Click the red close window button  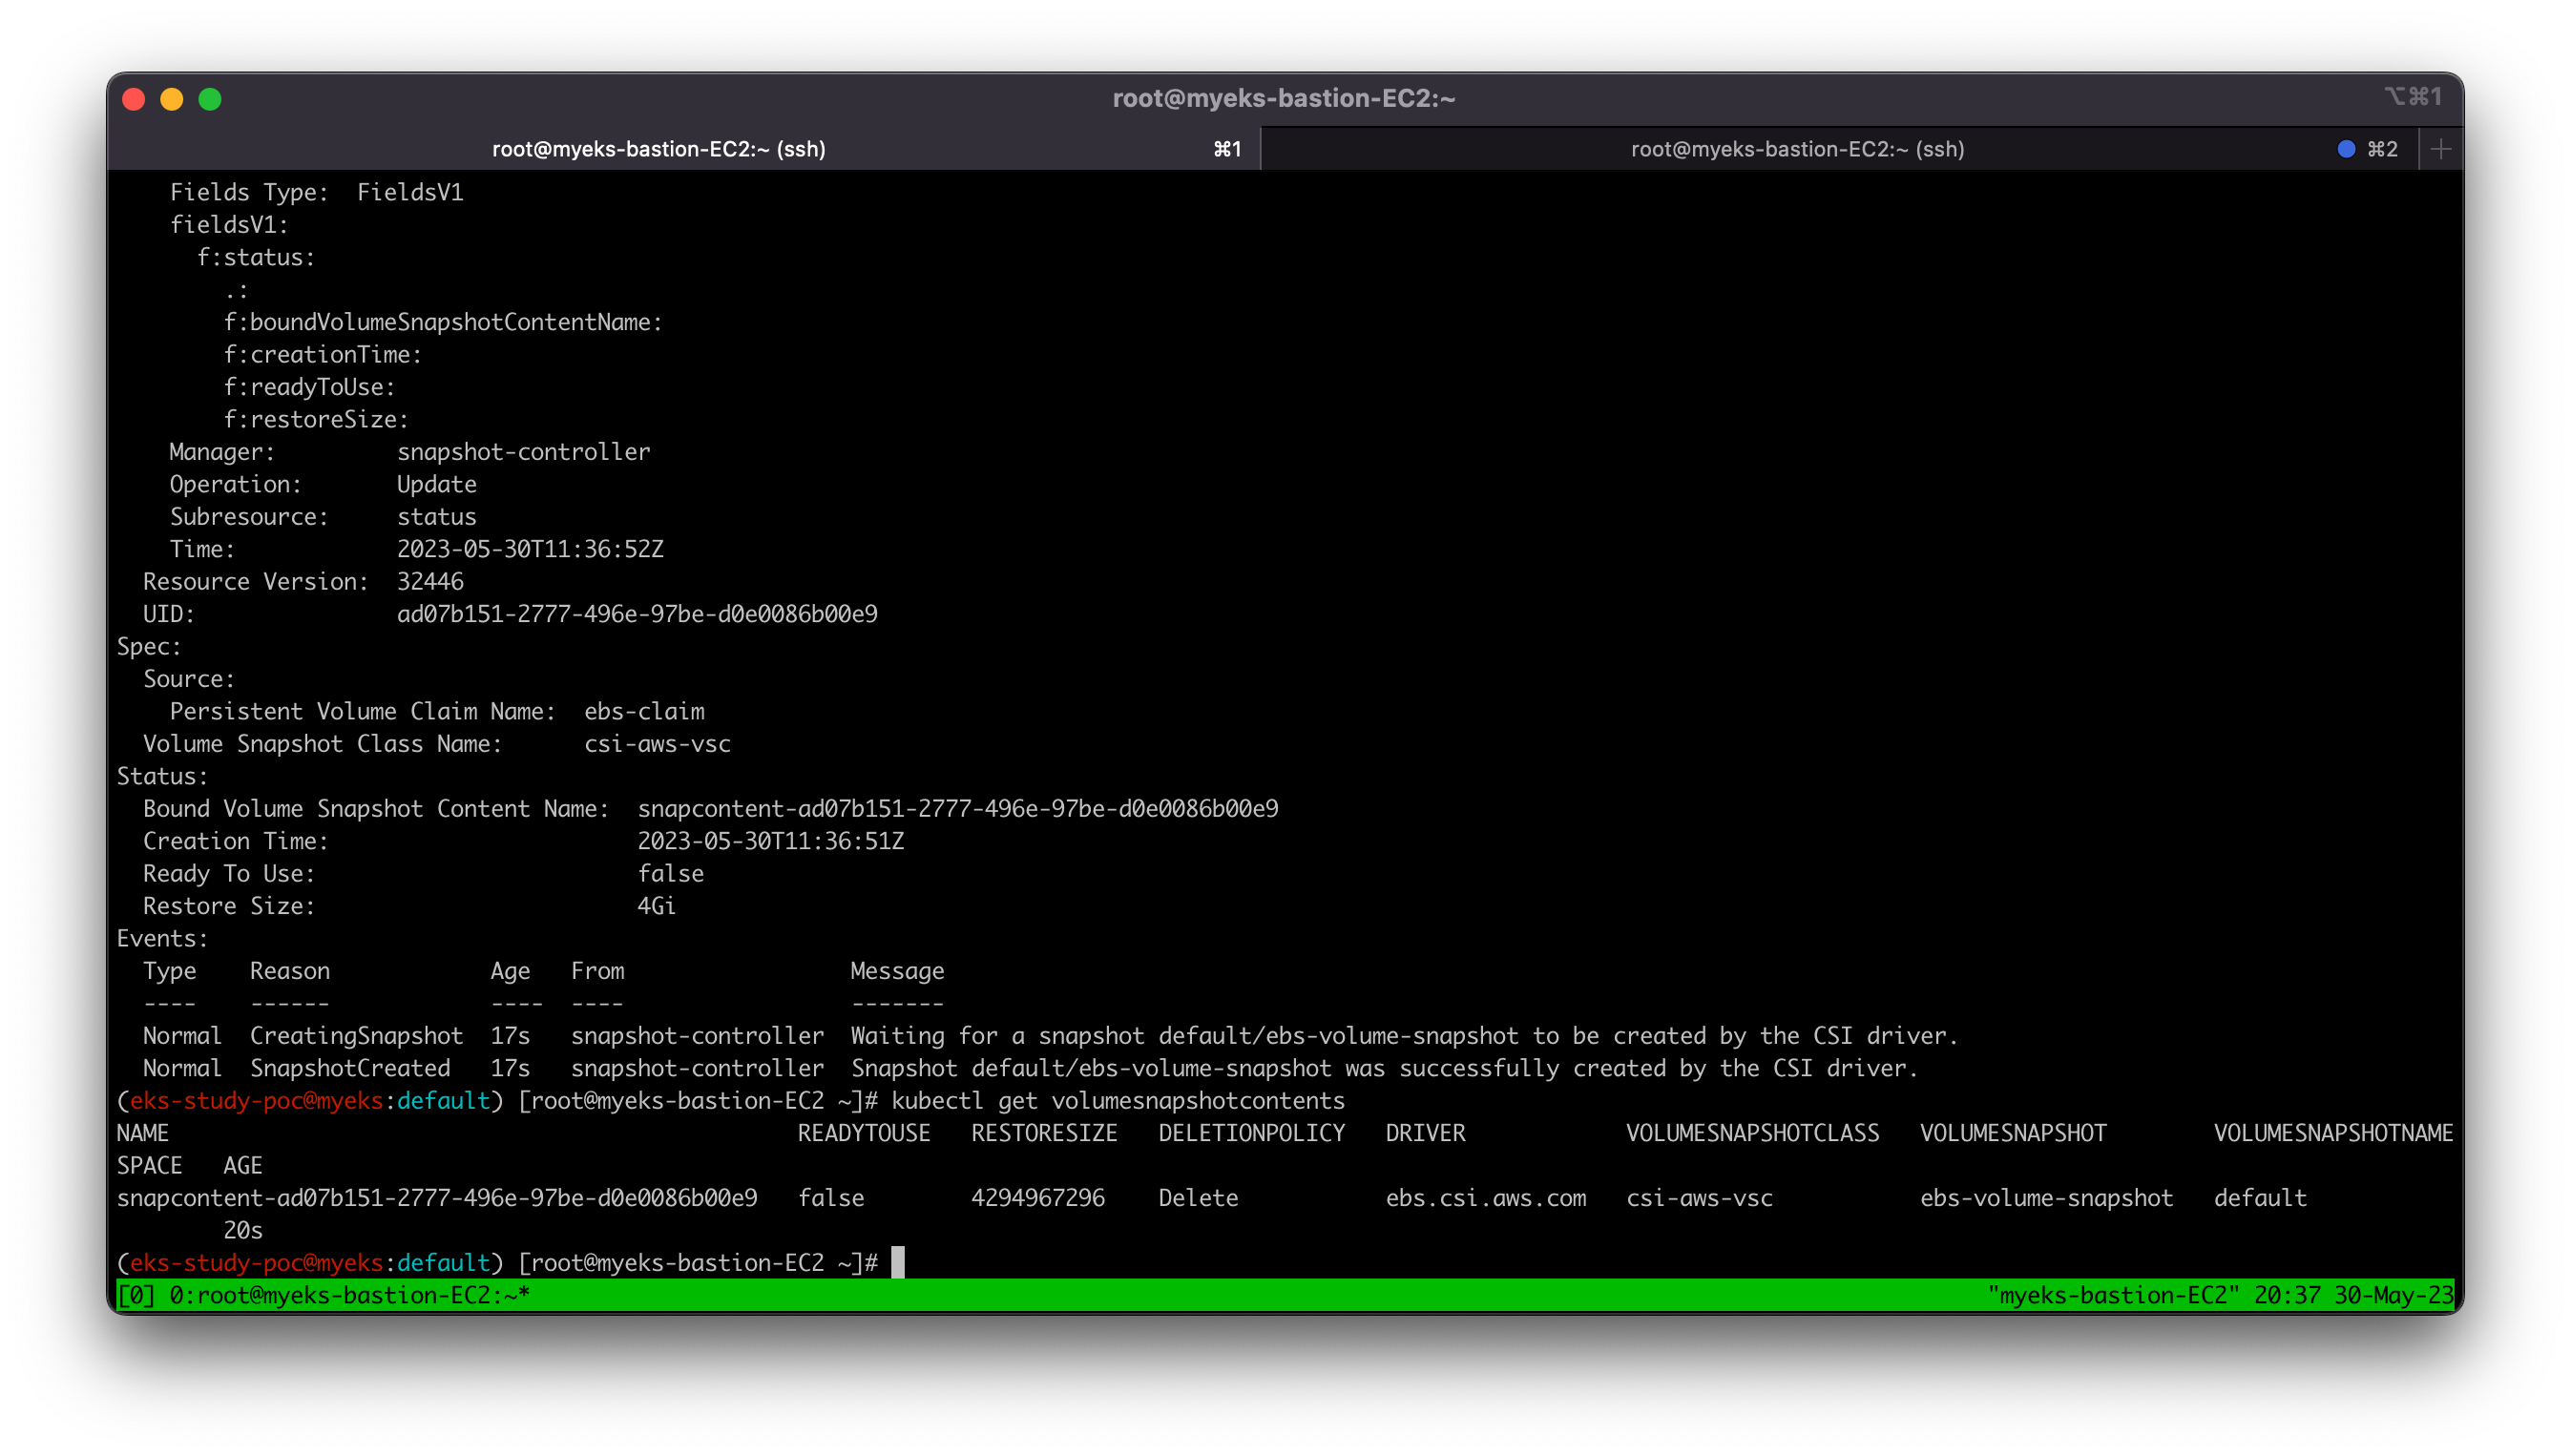point(134,99)
